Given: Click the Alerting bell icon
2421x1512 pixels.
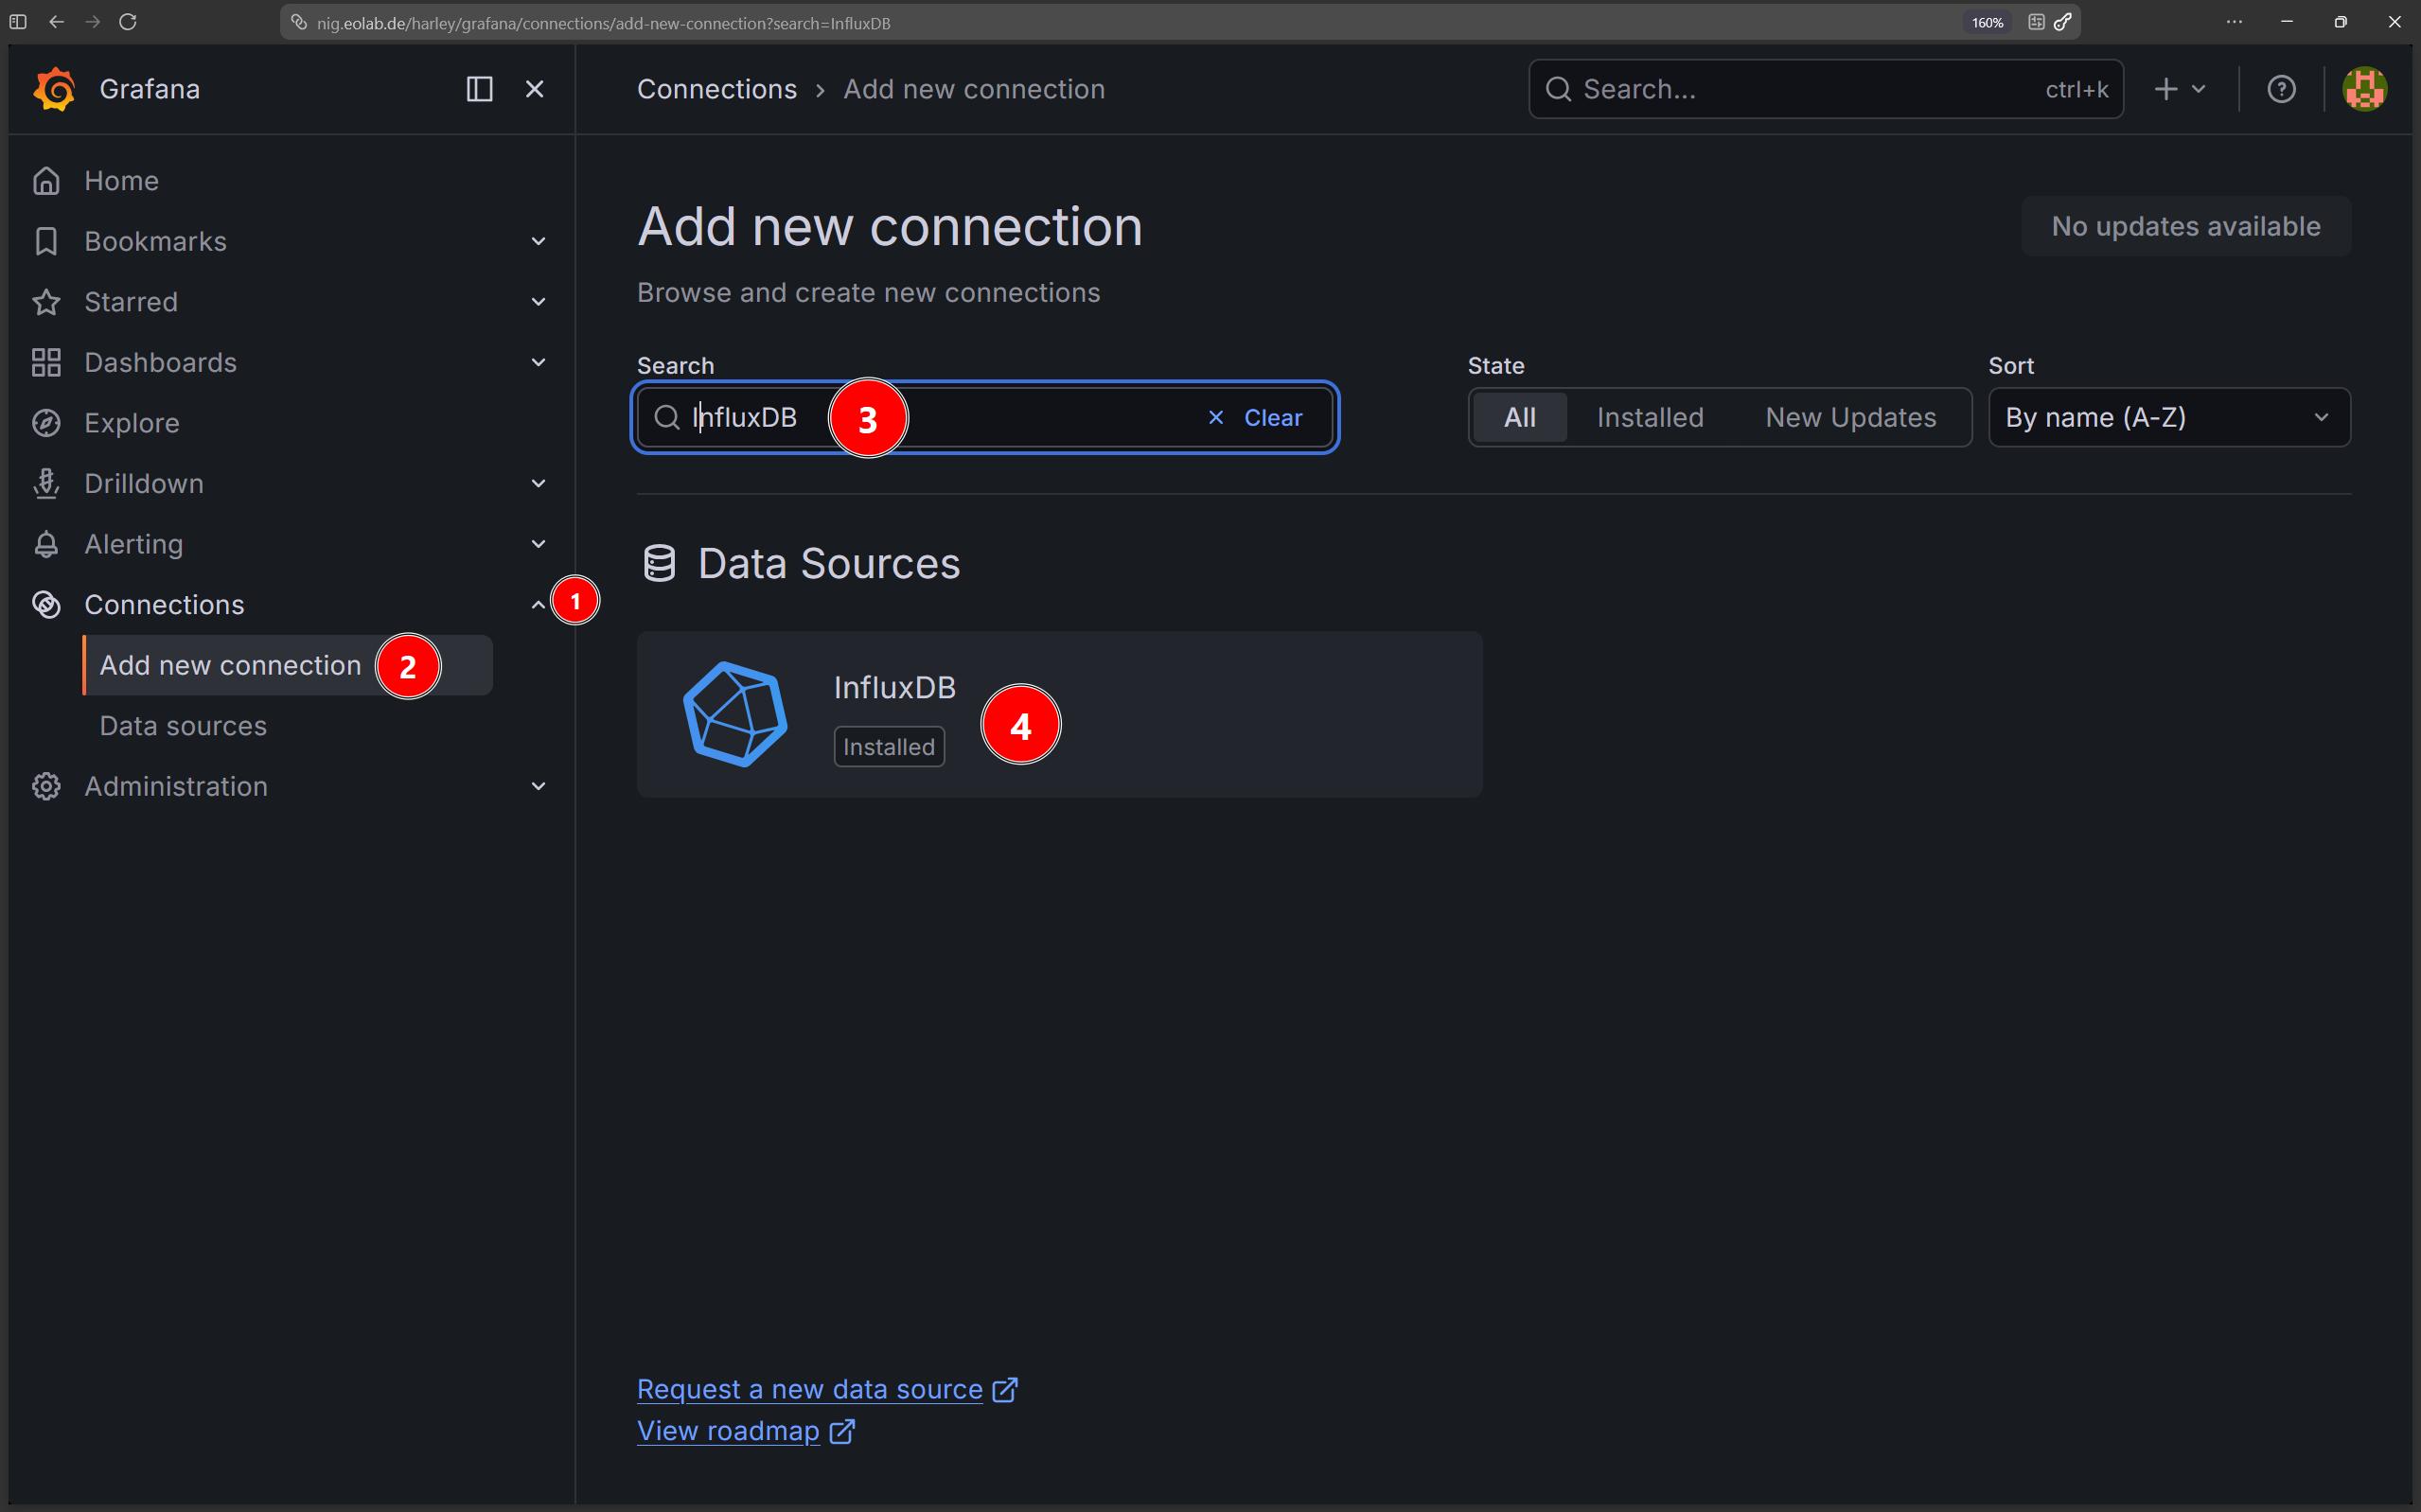Looking at the screenshot, I should click(x=46, y=544).
